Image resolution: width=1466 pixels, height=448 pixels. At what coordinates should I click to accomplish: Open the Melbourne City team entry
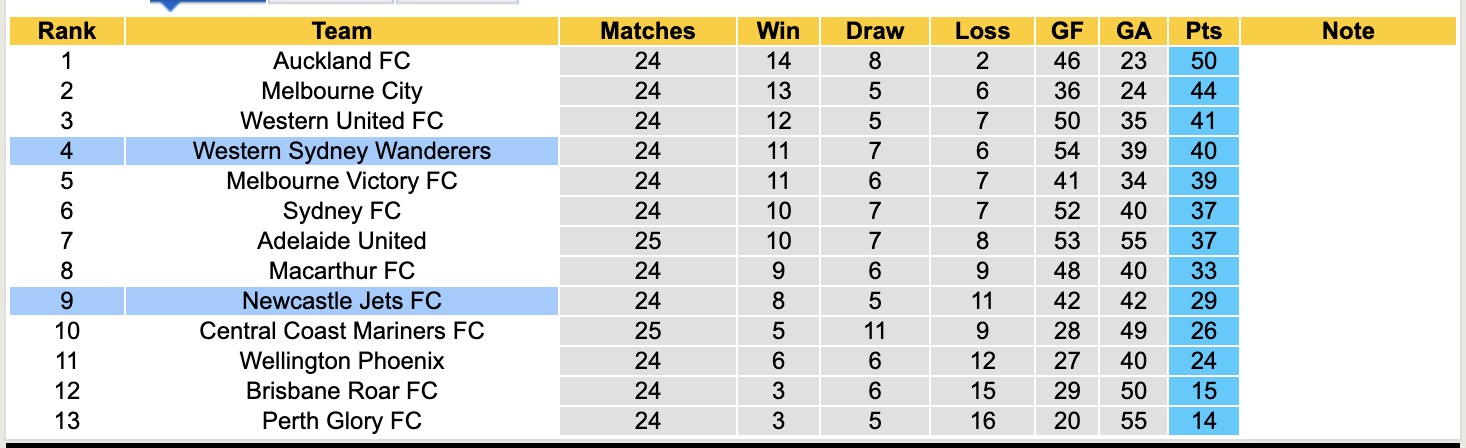tap(341, 91)
